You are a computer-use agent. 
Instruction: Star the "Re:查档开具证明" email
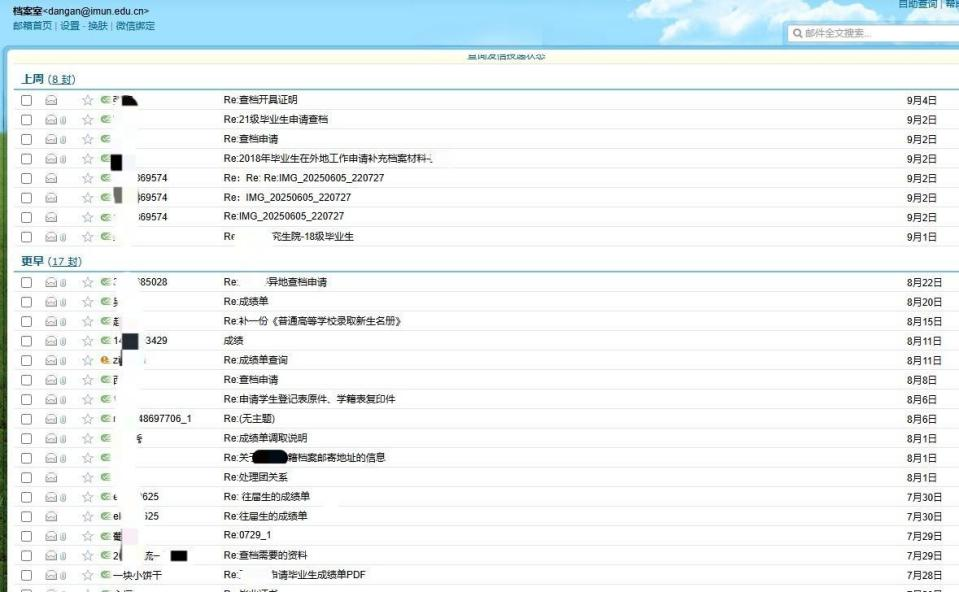(x=87, y=100)
